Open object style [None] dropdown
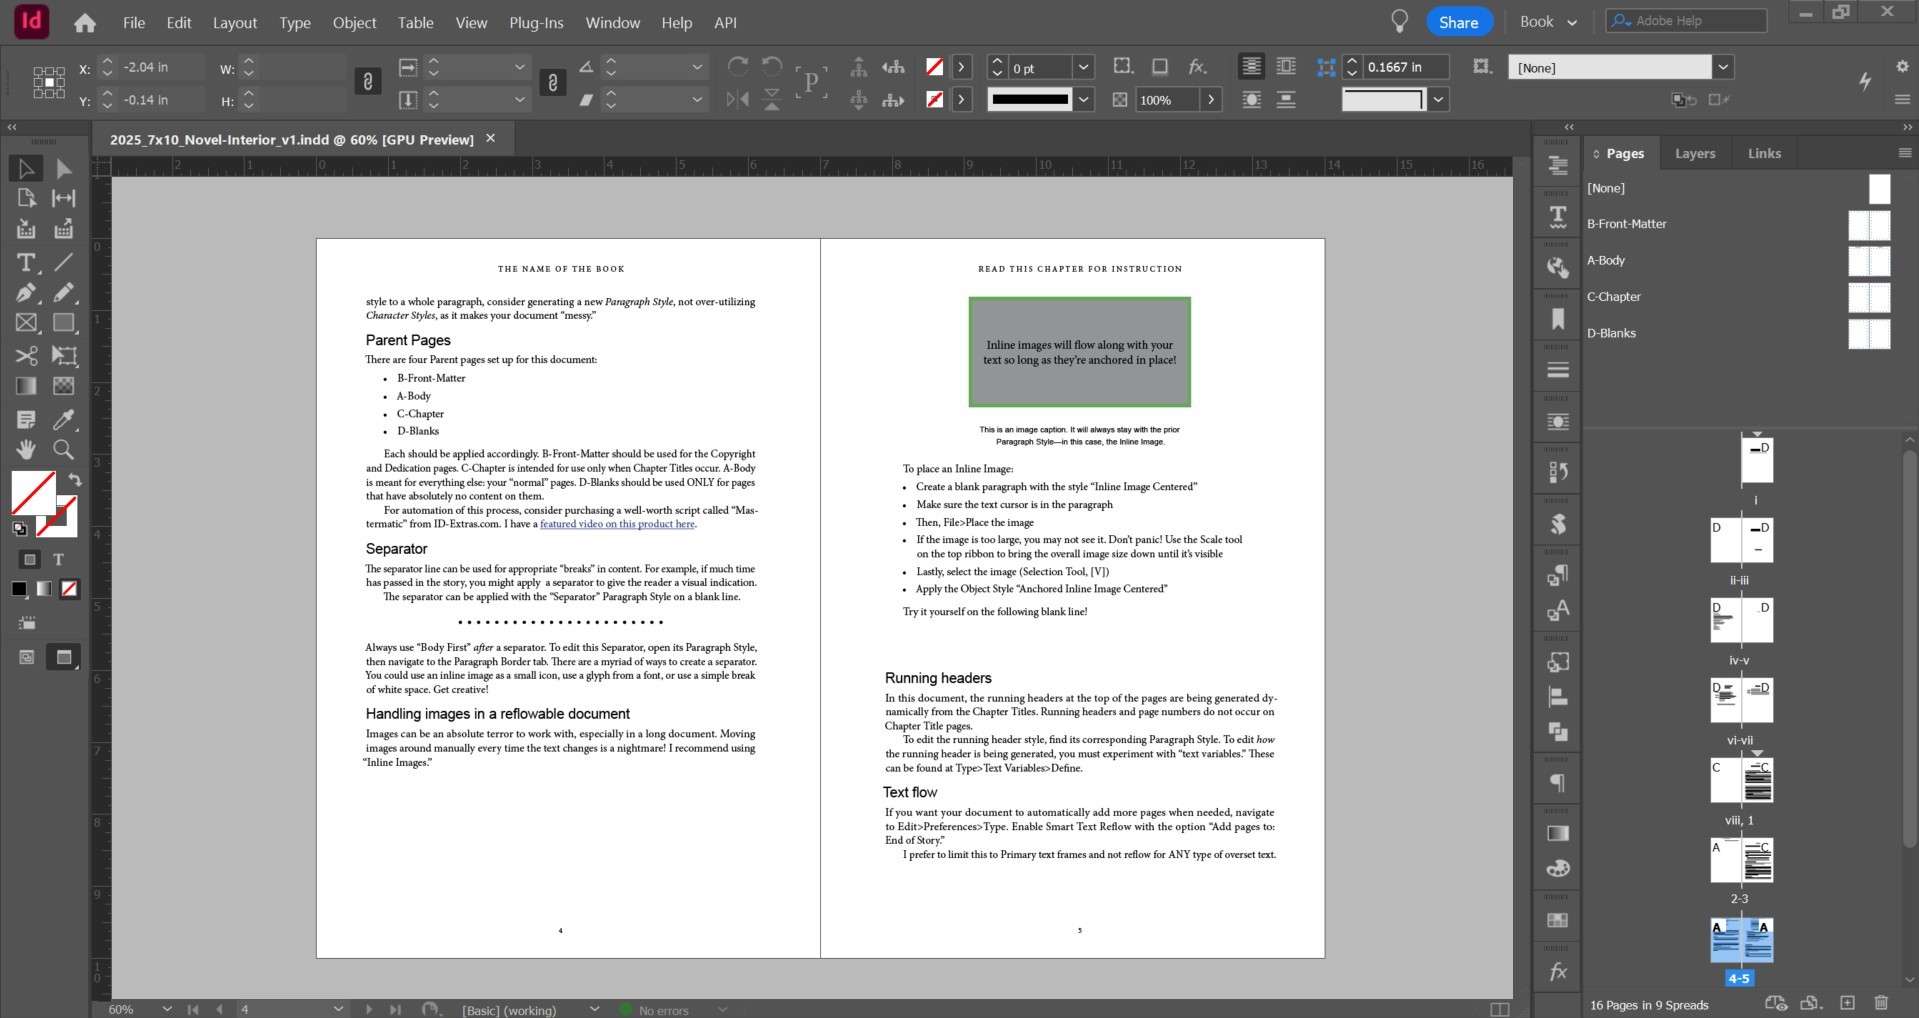 tap(1723, 67)
